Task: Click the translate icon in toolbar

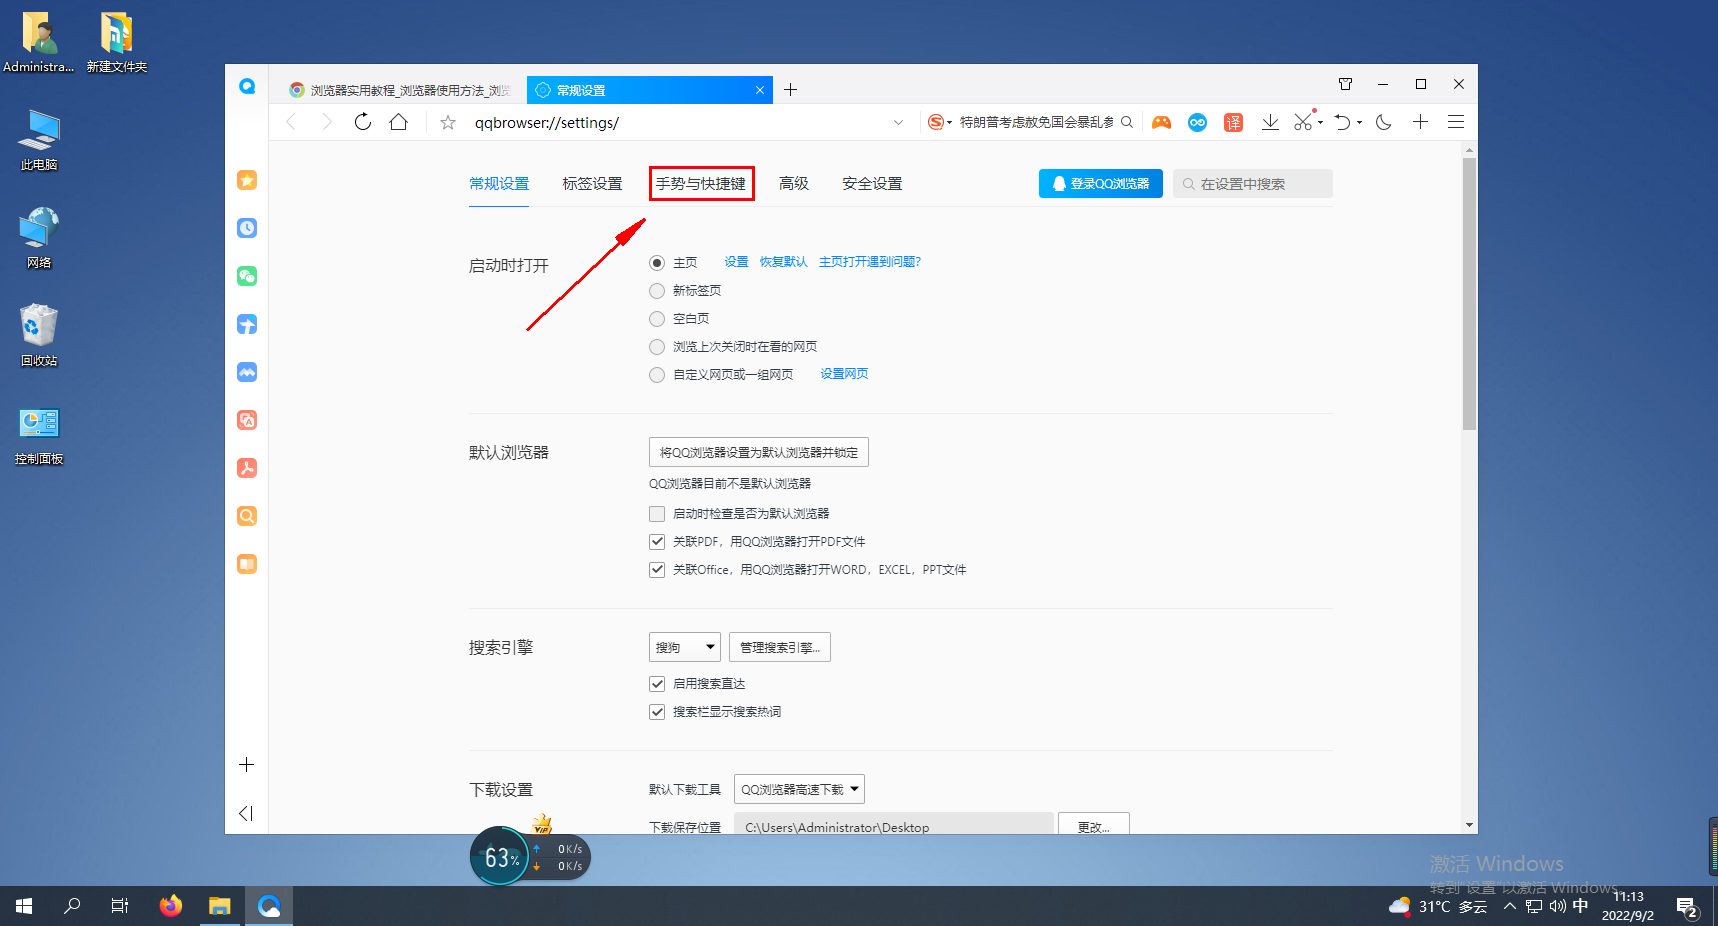Action: click(x=1233, y=122)
